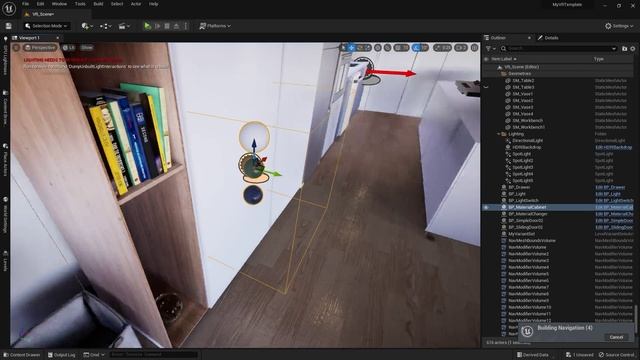This screenshot has height=360, width=640.
Task: Open Outliner filter funnel dropdown
Action: [x=490, y=49]
